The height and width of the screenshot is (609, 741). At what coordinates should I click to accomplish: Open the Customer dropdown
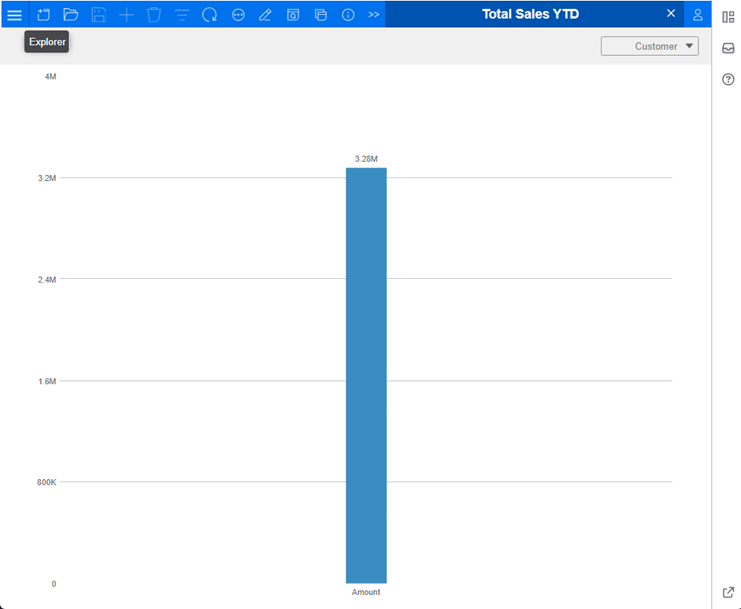[649, 46]
